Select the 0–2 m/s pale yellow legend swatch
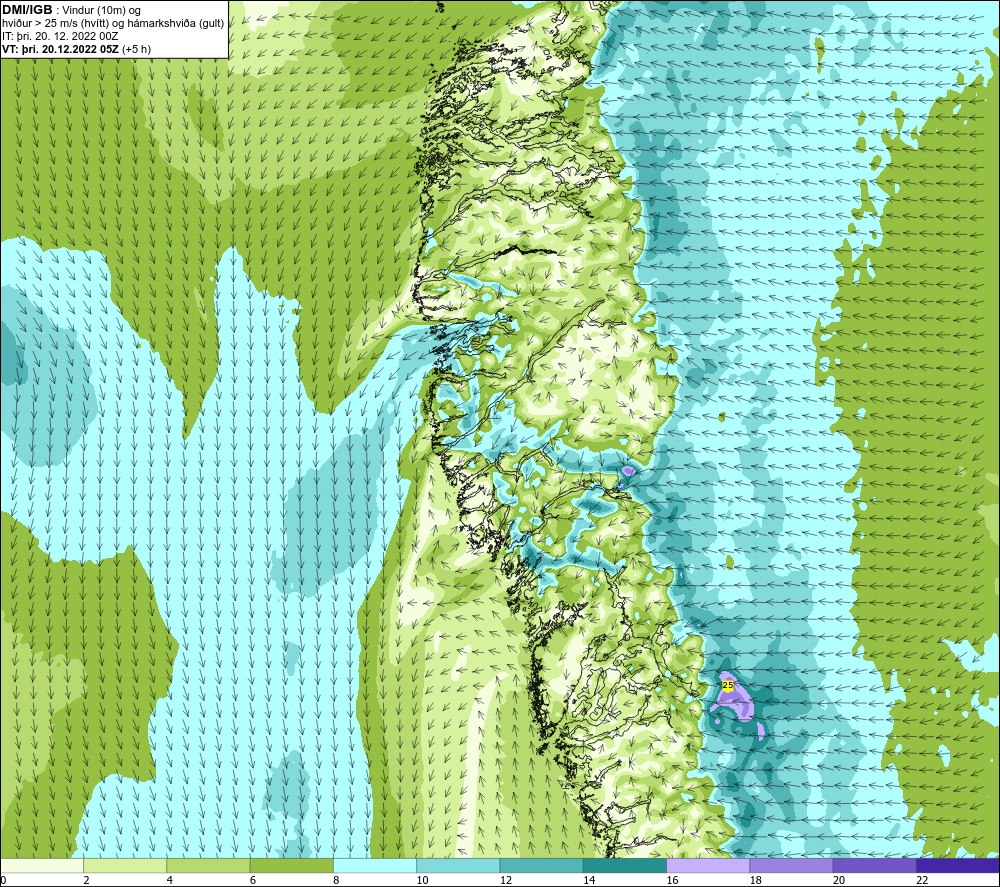The image size is (1000, 887). [41, 865]
